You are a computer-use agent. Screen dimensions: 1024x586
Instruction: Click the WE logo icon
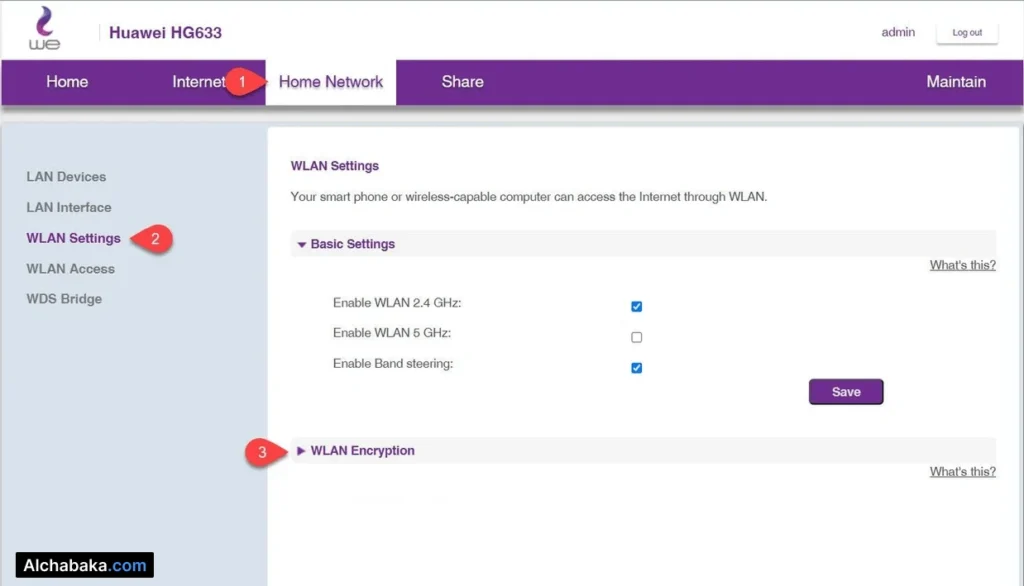click(44, 29)
